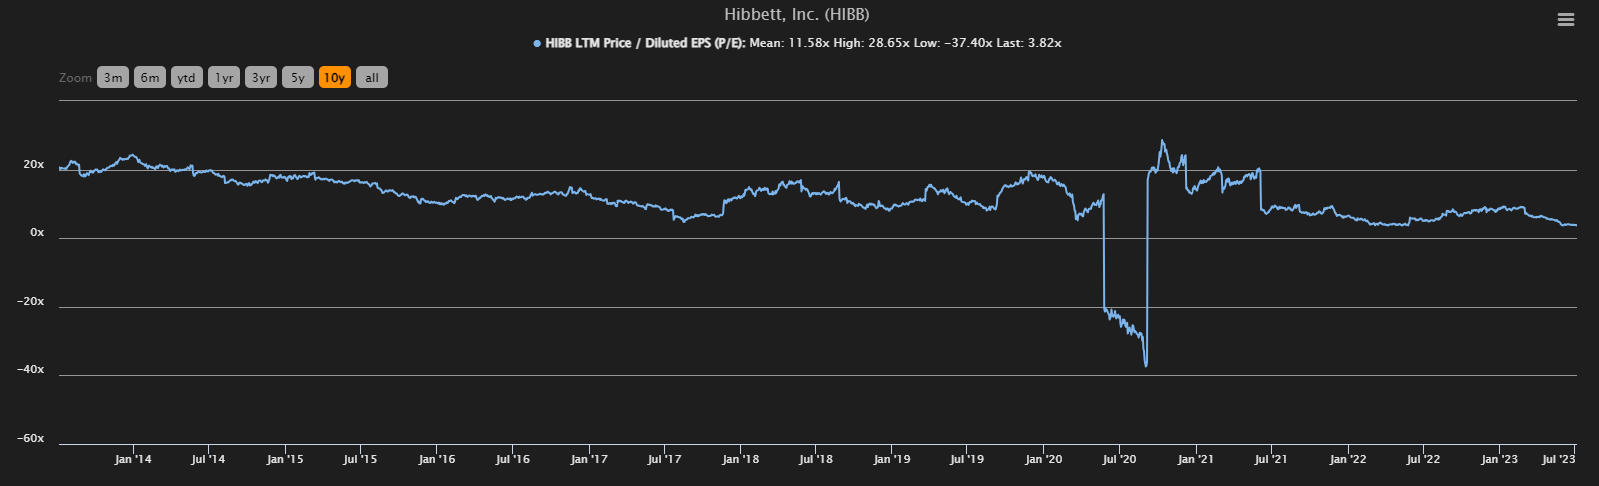Screen dimensions: 1599x486
Task: Click the Jan '15 x-axis label
Action: tap(285, 459)
